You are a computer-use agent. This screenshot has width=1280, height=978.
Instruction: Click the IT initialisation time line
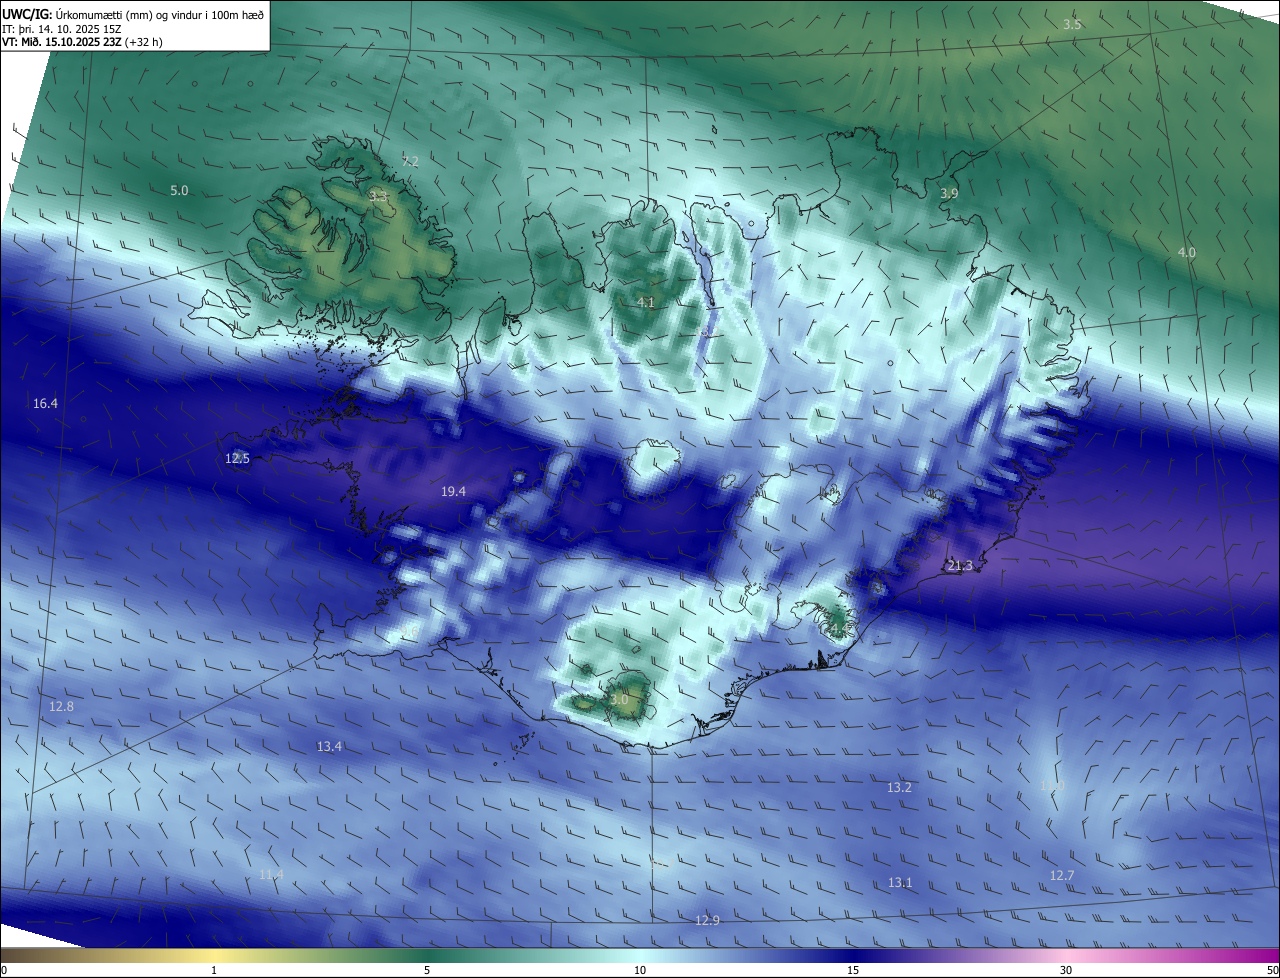(62, 28)
